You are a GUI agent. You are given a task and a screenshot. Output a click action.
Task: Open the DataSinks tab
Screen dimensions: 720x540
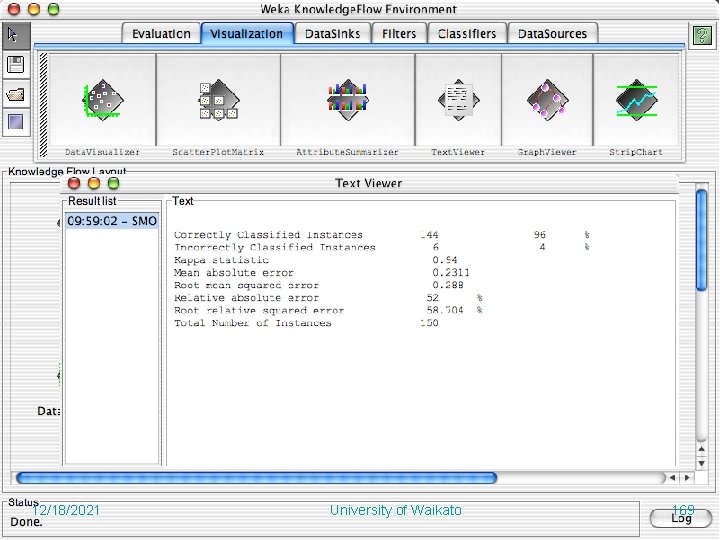pos(332,34)
